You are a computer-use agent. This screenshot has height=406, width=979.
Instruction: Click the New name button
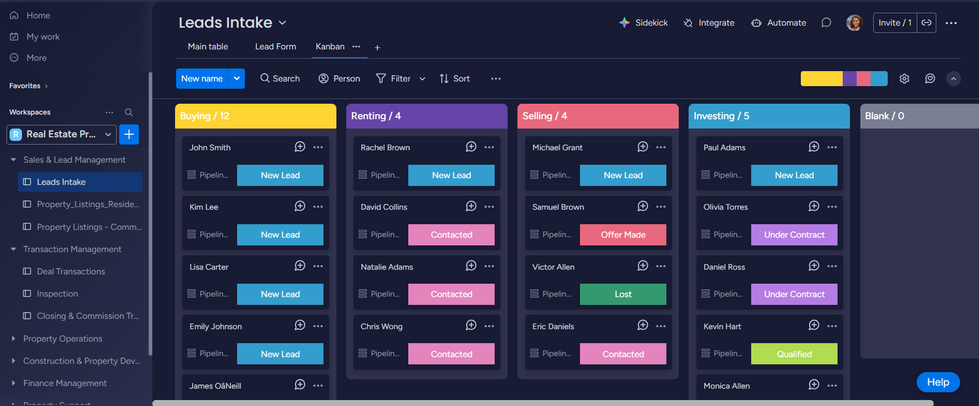(202, 79)
